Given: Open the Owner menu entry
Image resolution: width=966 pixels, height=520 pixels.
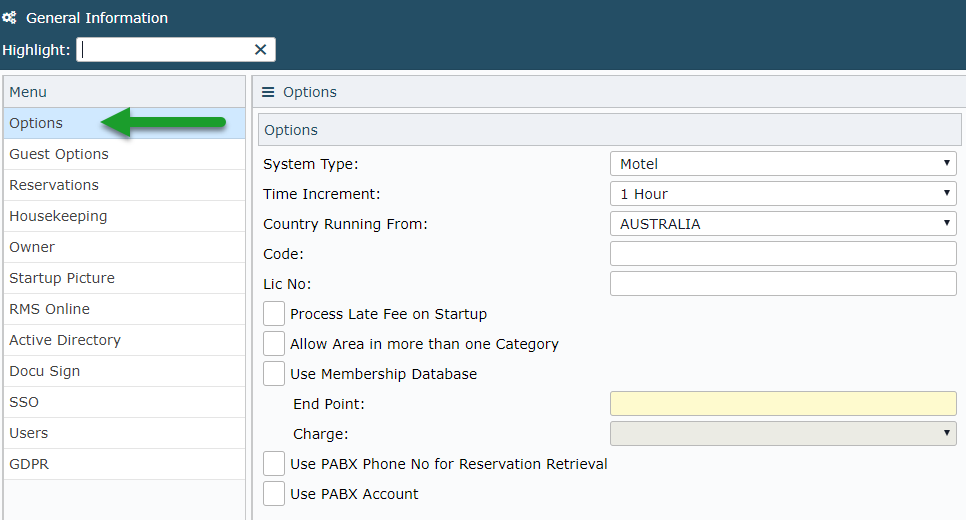Looking at the screenshot, I should [124, 247].
